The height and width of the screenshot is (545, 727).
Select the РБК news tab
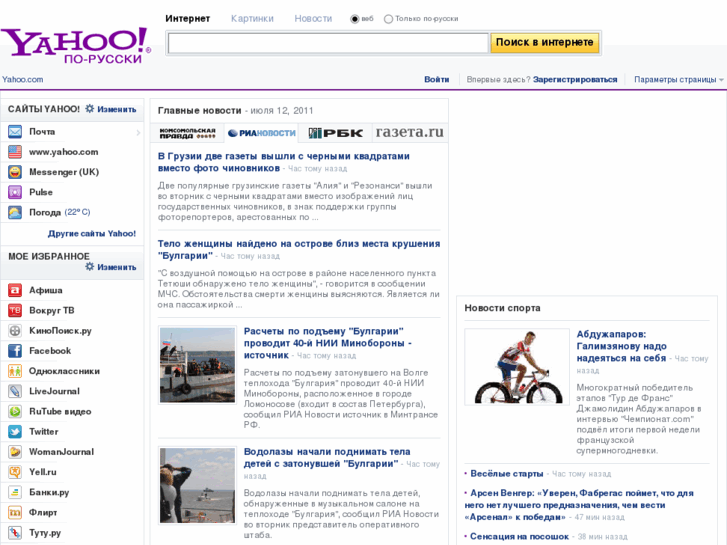(336, 133)
